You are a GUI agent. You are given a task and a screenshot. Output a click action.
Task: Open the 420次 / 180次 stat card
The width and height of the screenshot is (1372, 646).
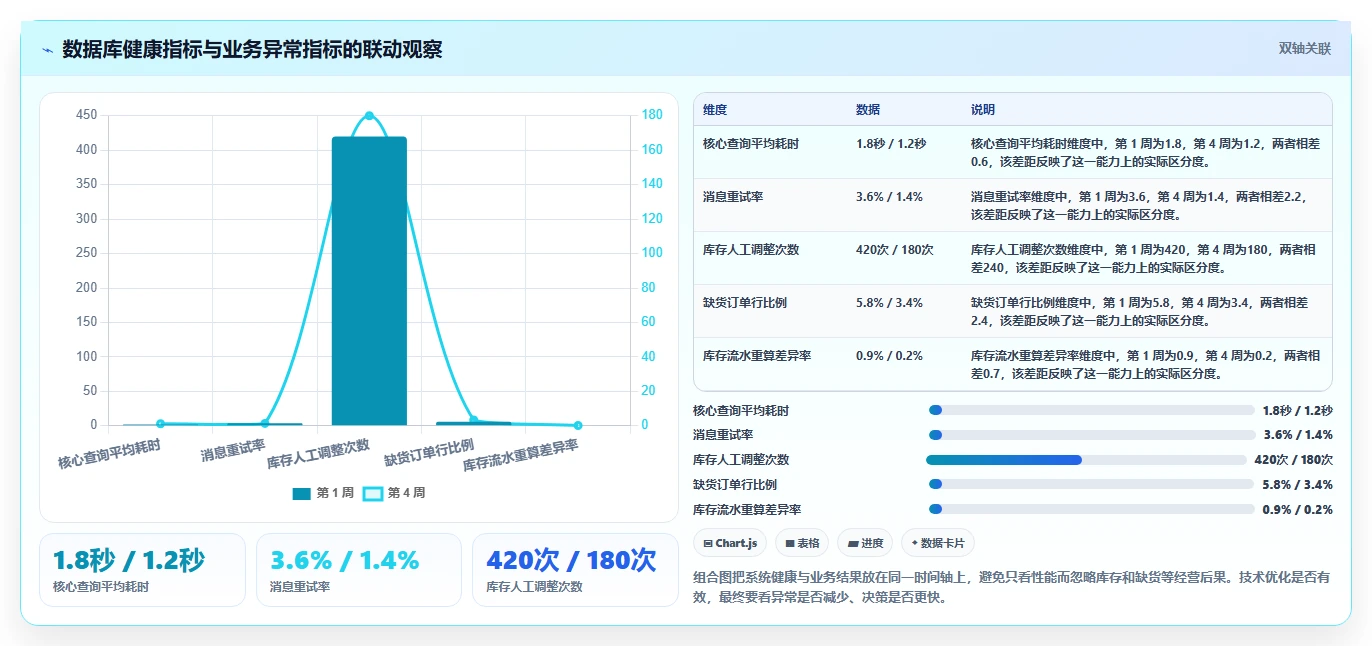pos(575,570)
